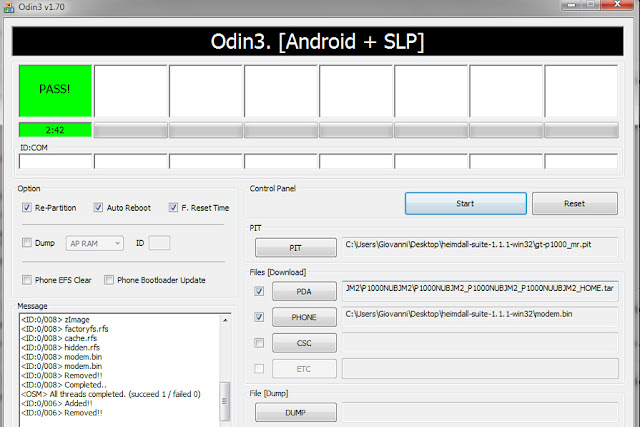Toggle the F. Reset Time checkbox

click(173, 207)
